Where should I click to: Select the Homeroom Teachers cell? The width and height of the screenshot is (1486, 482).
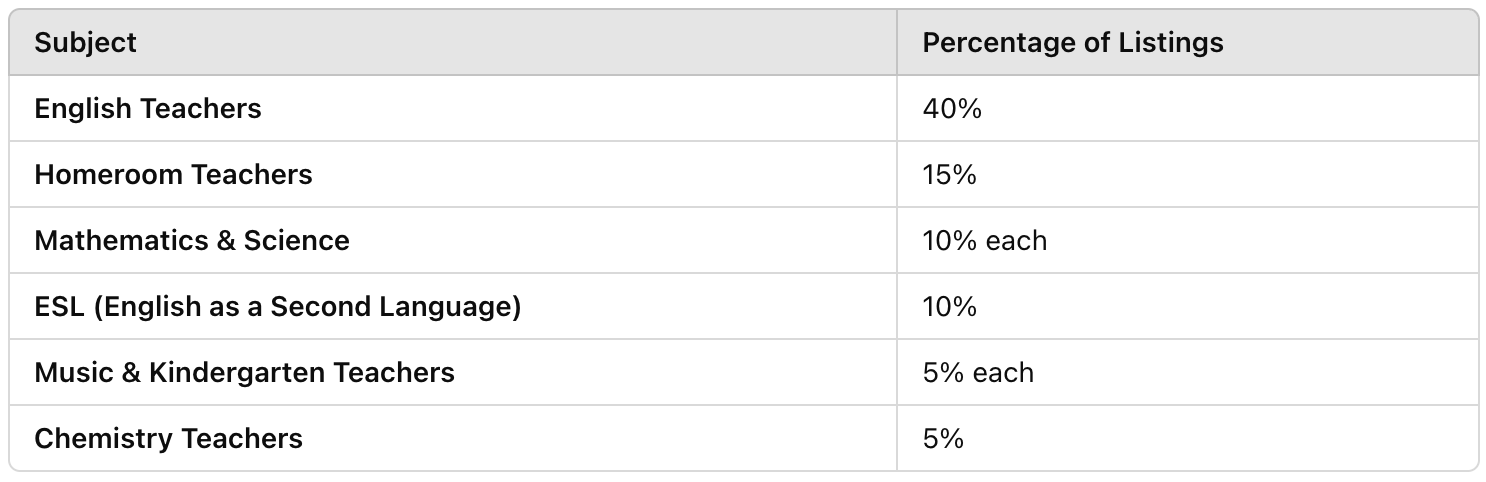pos(453,175)
